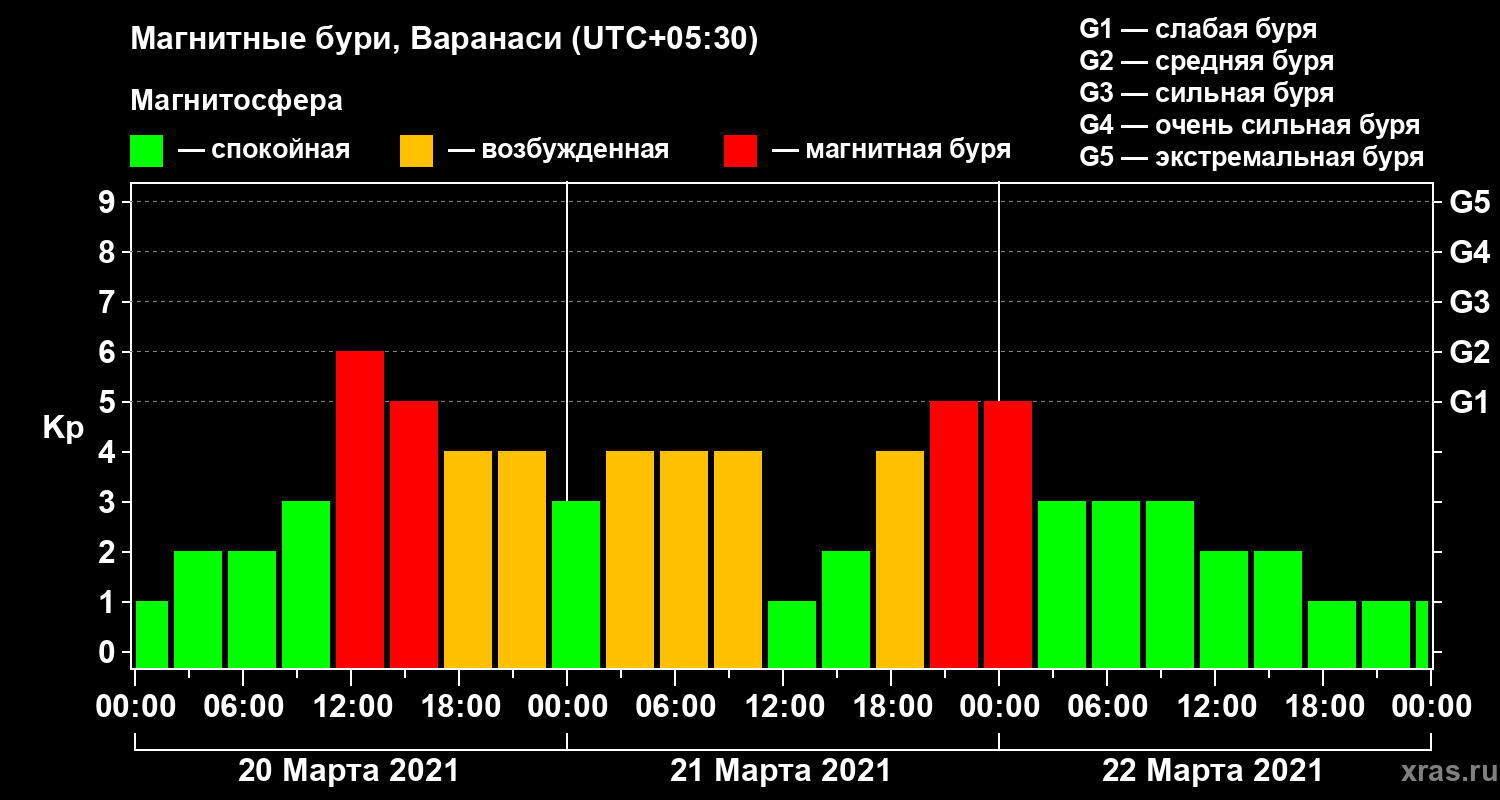1500x800 pixels.
Task: Click the '18:00' time label for 22 Марта
Action: point(1324,706)
